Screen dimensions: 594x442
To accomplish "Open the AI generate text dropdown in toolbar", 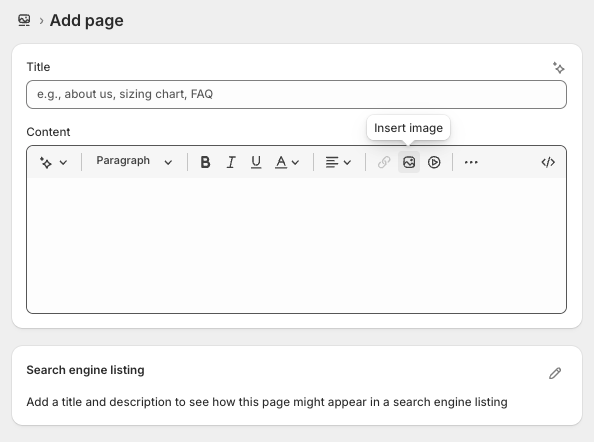I will 53,162.
